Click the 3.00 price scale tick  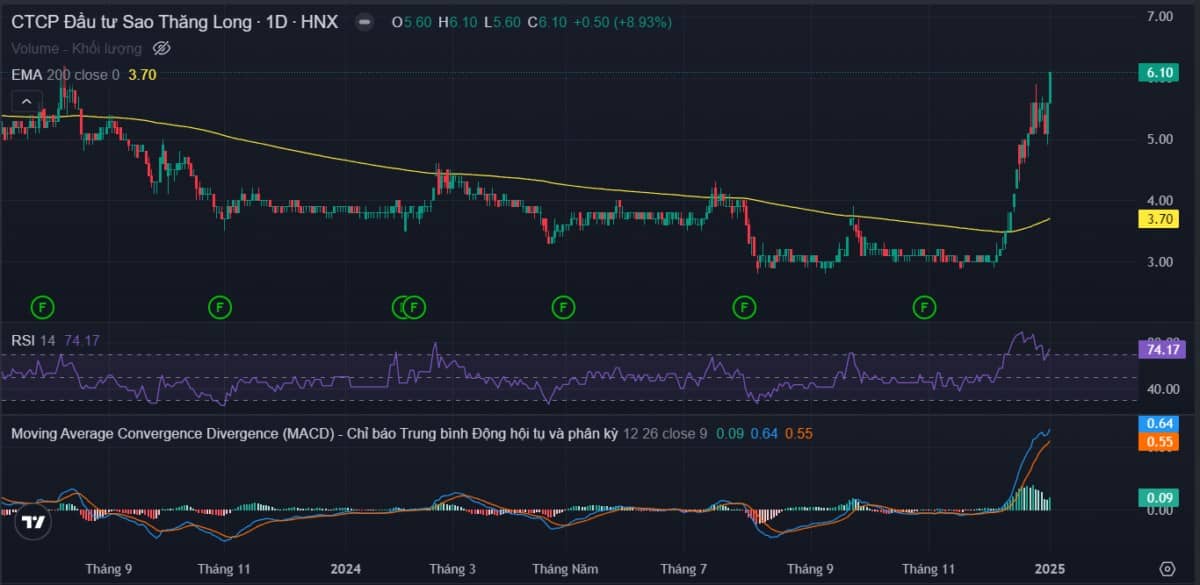coord(1160,262)
